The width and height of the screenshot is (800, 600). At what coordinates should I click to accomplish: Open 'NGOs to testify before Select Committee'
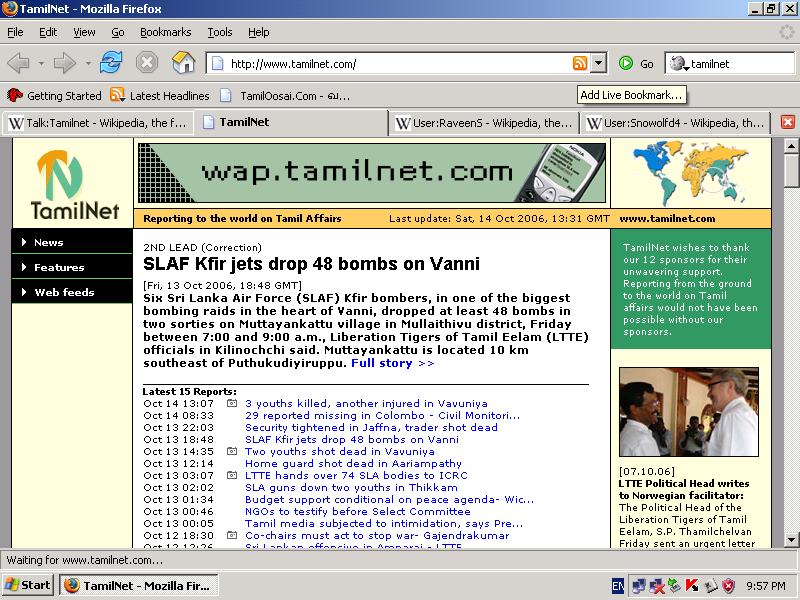click(x=358, y=512)
